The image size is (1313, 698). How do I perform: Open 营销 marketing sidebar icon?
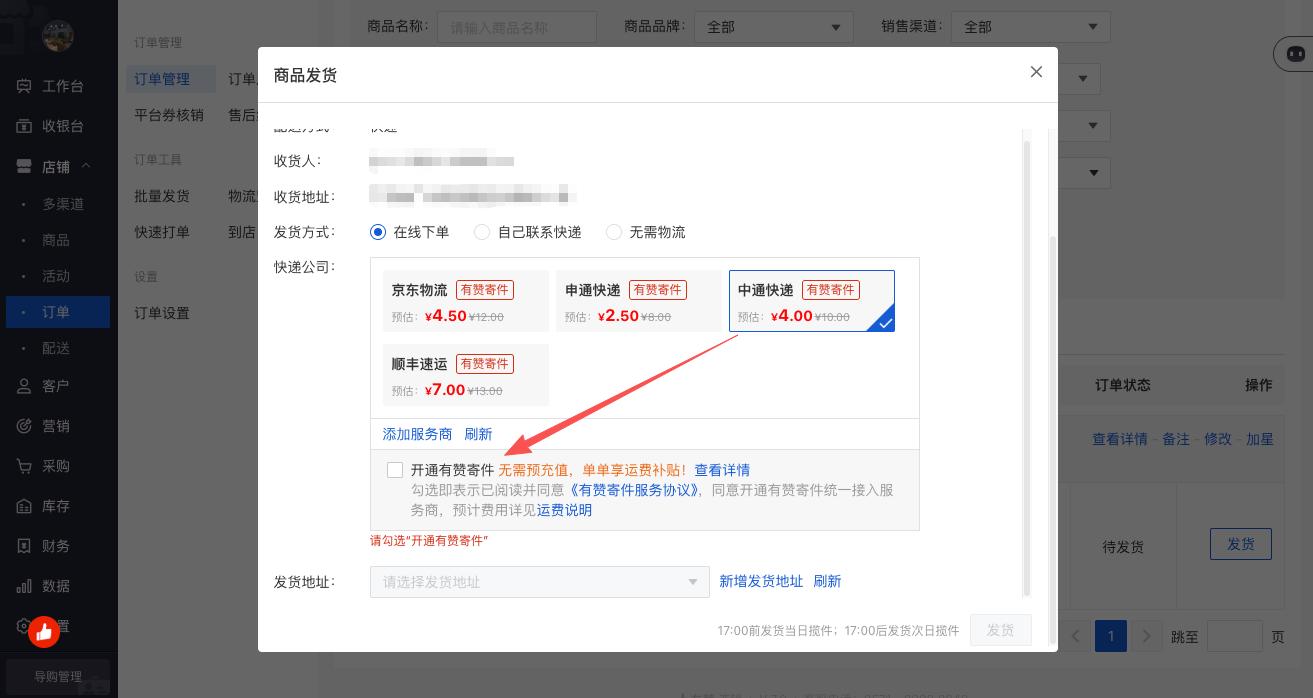24,426
